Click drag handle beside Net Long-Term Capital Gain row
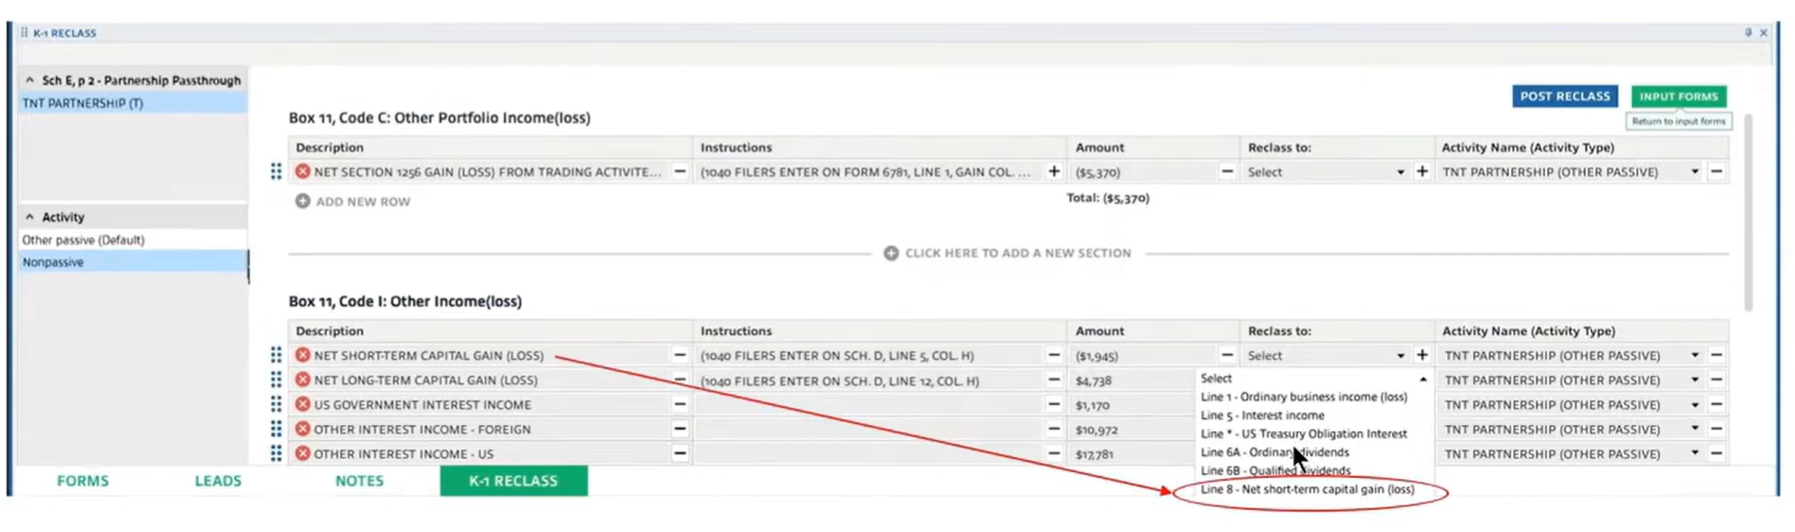Viewport: 1795px width, 532px height. 276,380
